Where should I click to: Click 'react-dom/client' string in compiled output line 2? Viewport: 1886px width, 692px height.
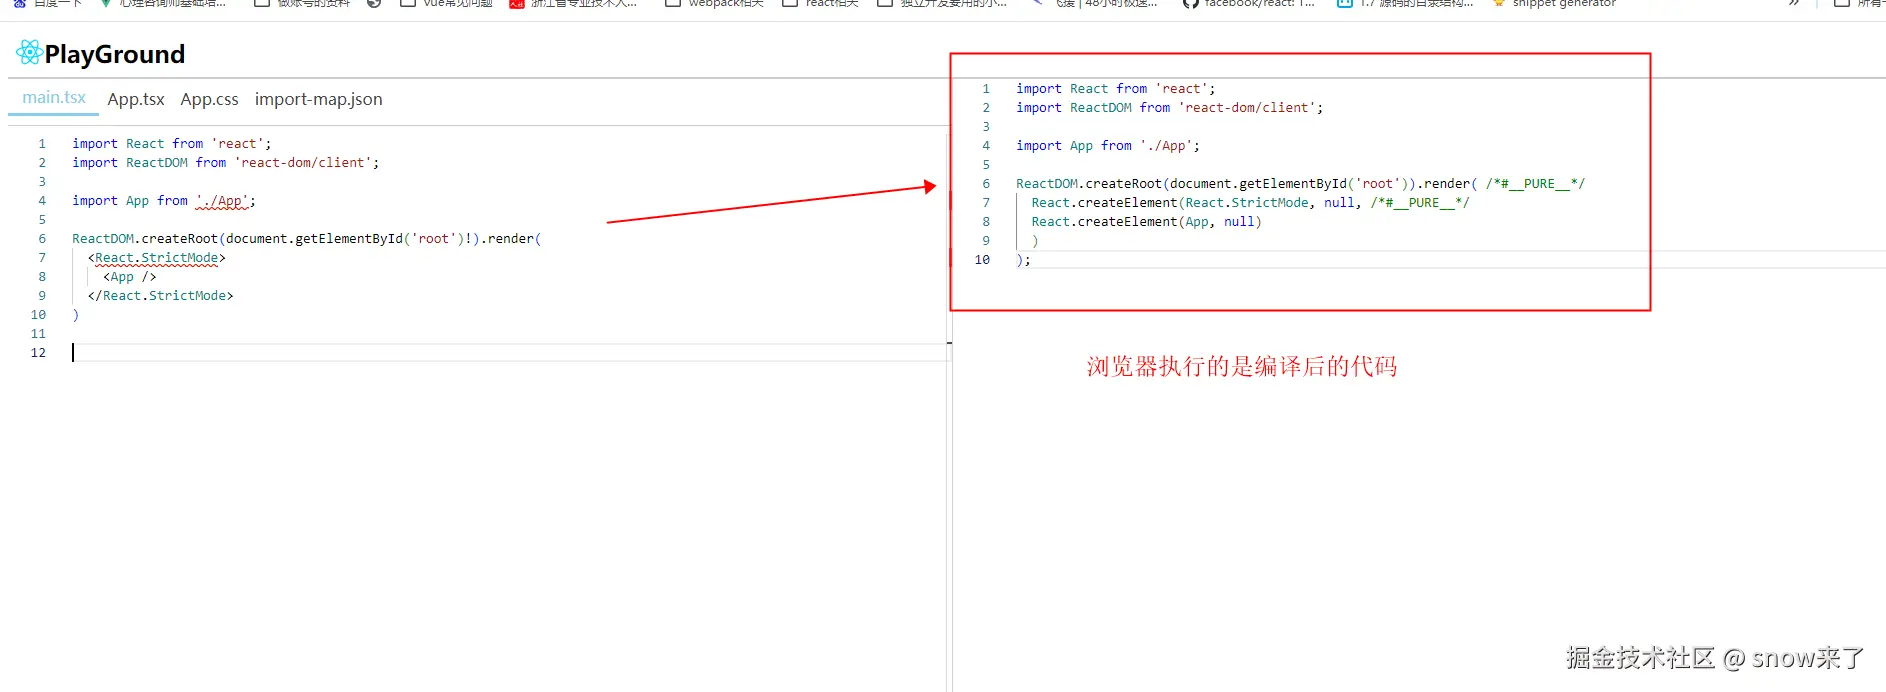(x=1247, y=108)
